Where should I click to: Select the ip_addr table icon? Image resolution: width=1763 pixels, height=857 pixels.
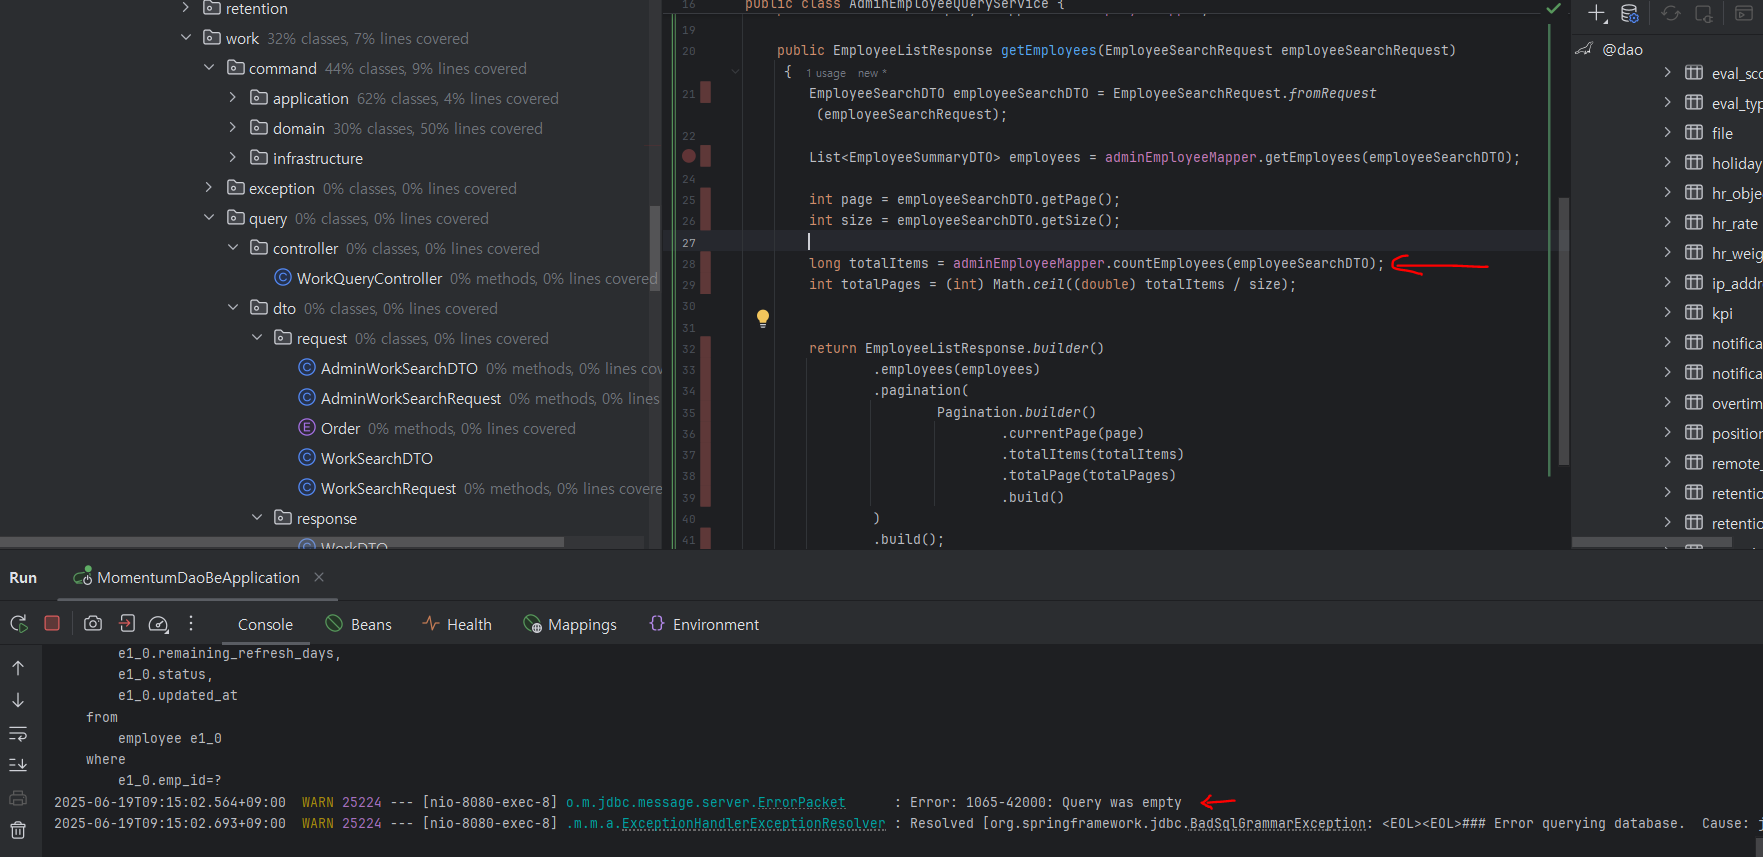(x=1694, y=282)
